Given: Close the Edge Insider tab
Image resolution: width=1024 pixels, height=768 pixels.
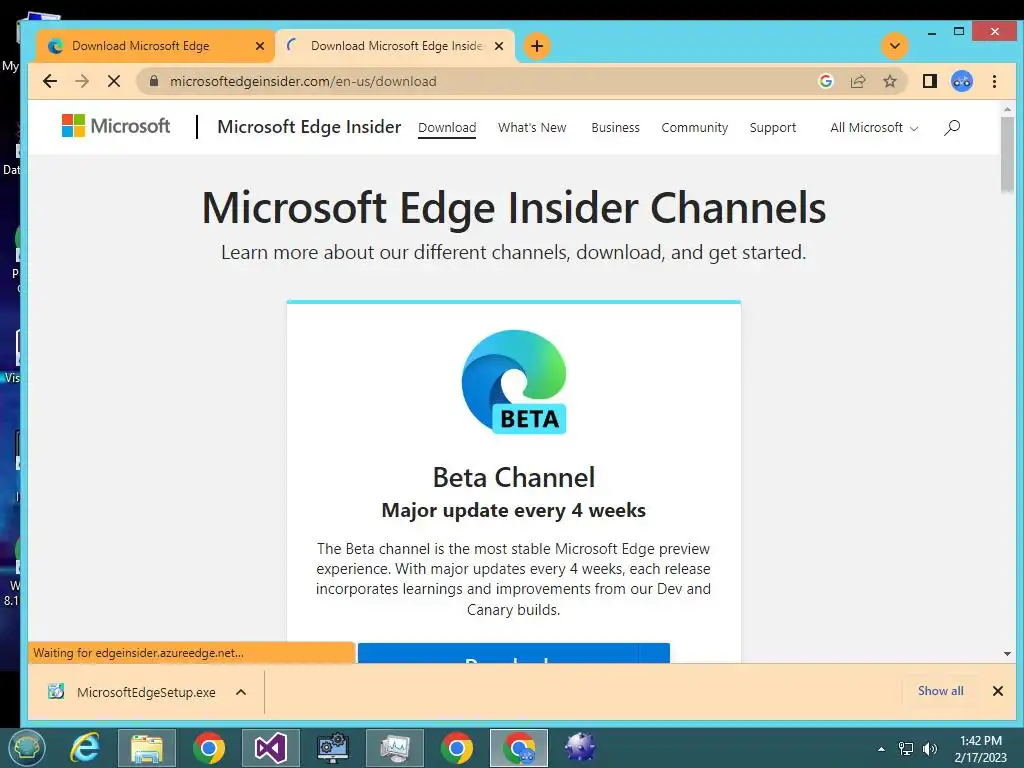Looking at the screenshot, I should click(499, 46).
